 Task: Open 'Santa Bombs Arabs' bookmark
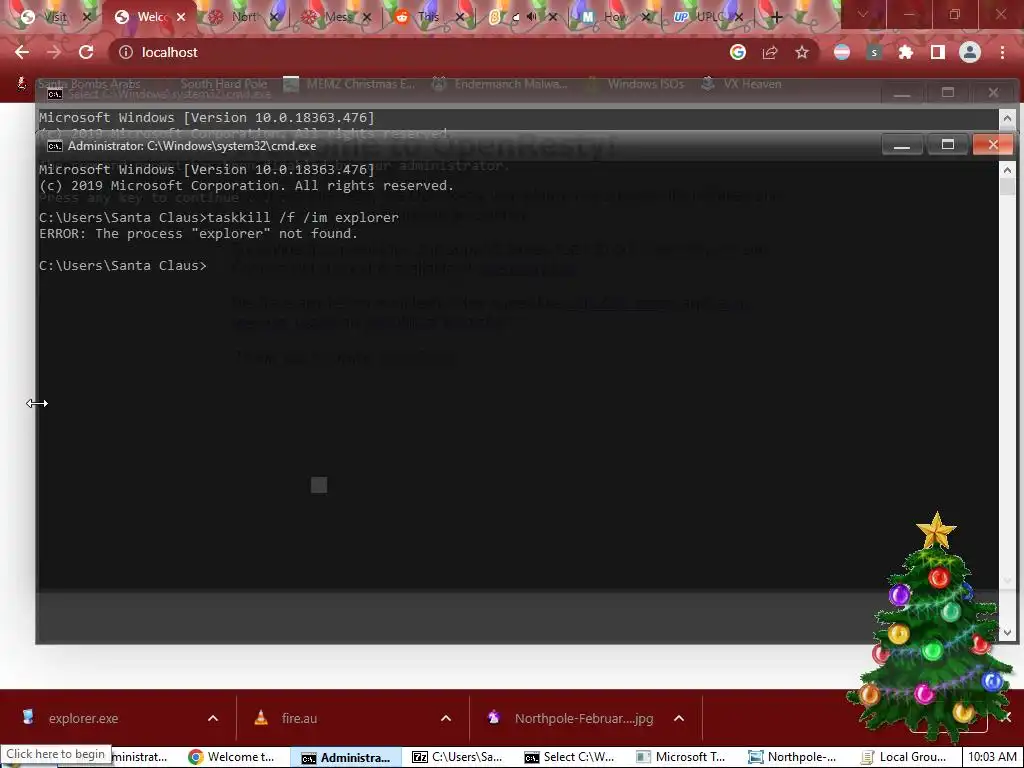click(x=80, y=84)
